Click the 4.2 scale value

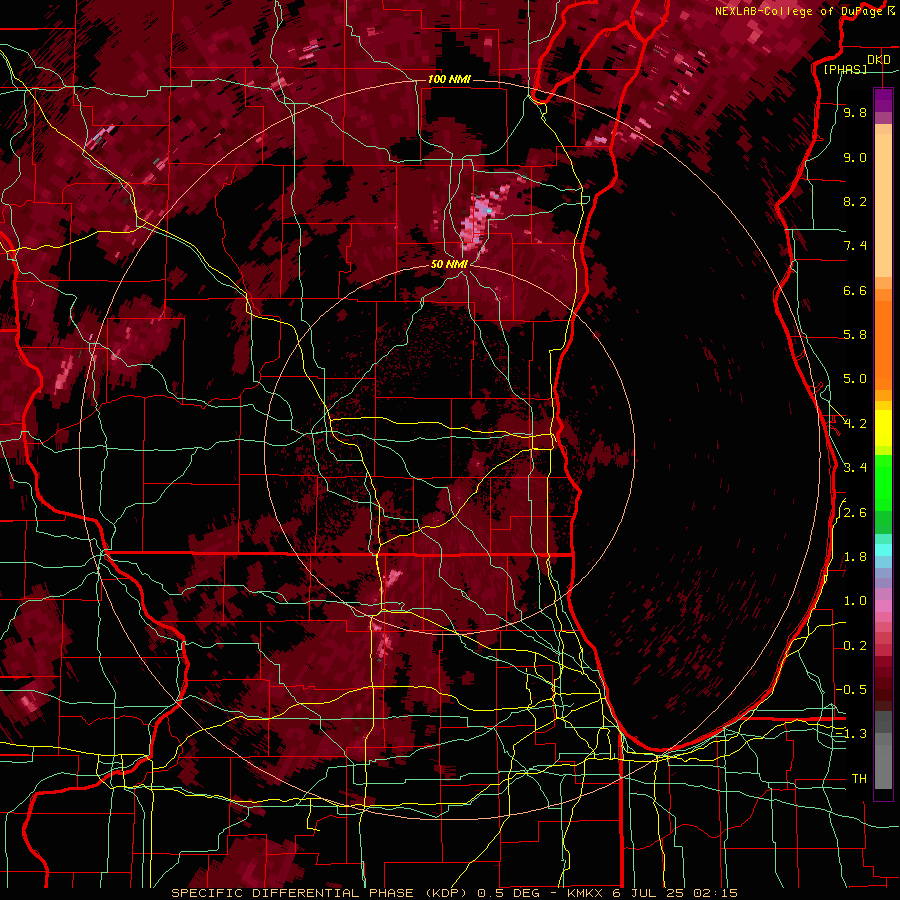(855, 424)
